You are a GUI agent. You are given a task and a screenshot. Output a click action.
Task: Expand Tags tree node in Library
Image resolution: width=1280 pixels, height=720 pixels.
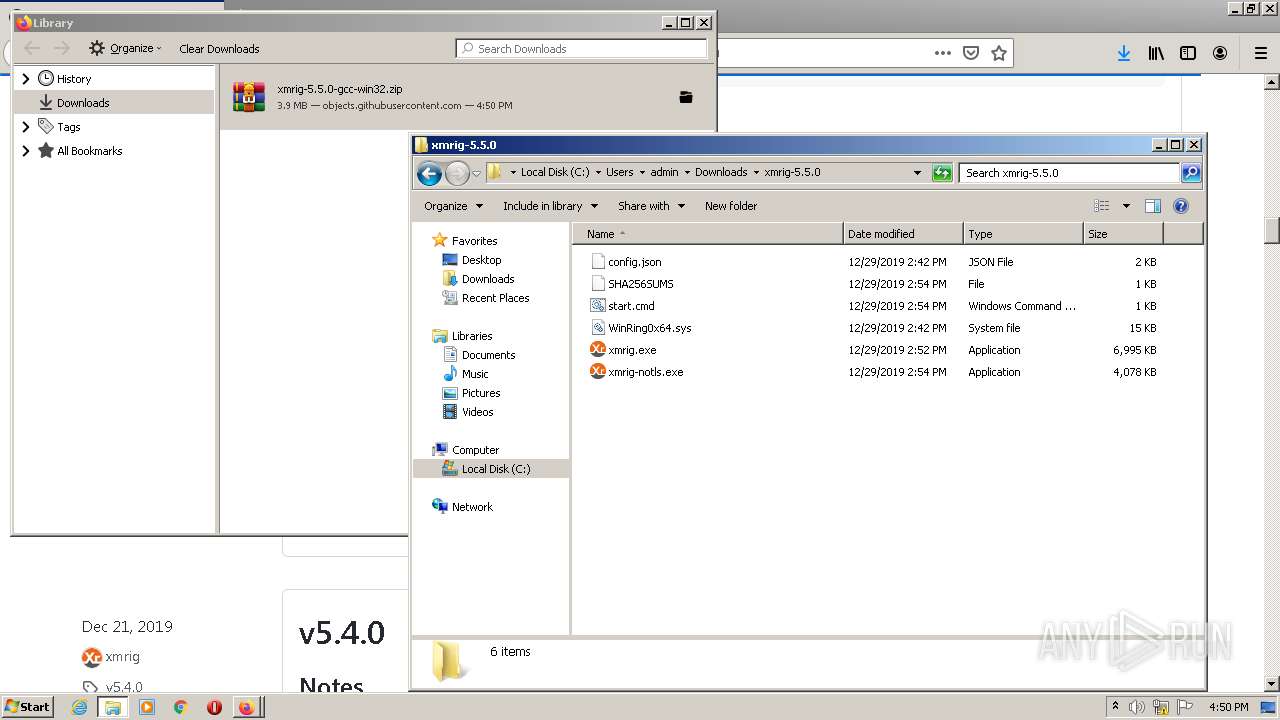tap(26, 127)
